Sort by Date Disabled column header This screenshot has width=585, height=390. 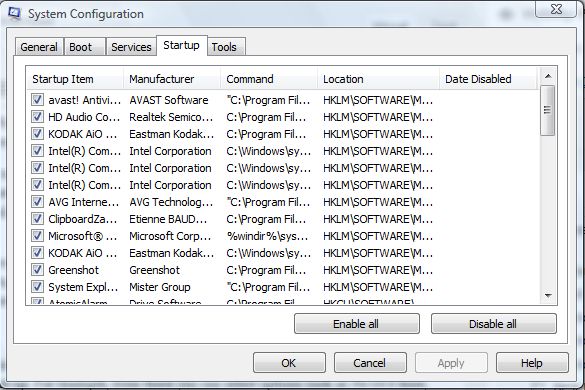[x=488, y=79]
